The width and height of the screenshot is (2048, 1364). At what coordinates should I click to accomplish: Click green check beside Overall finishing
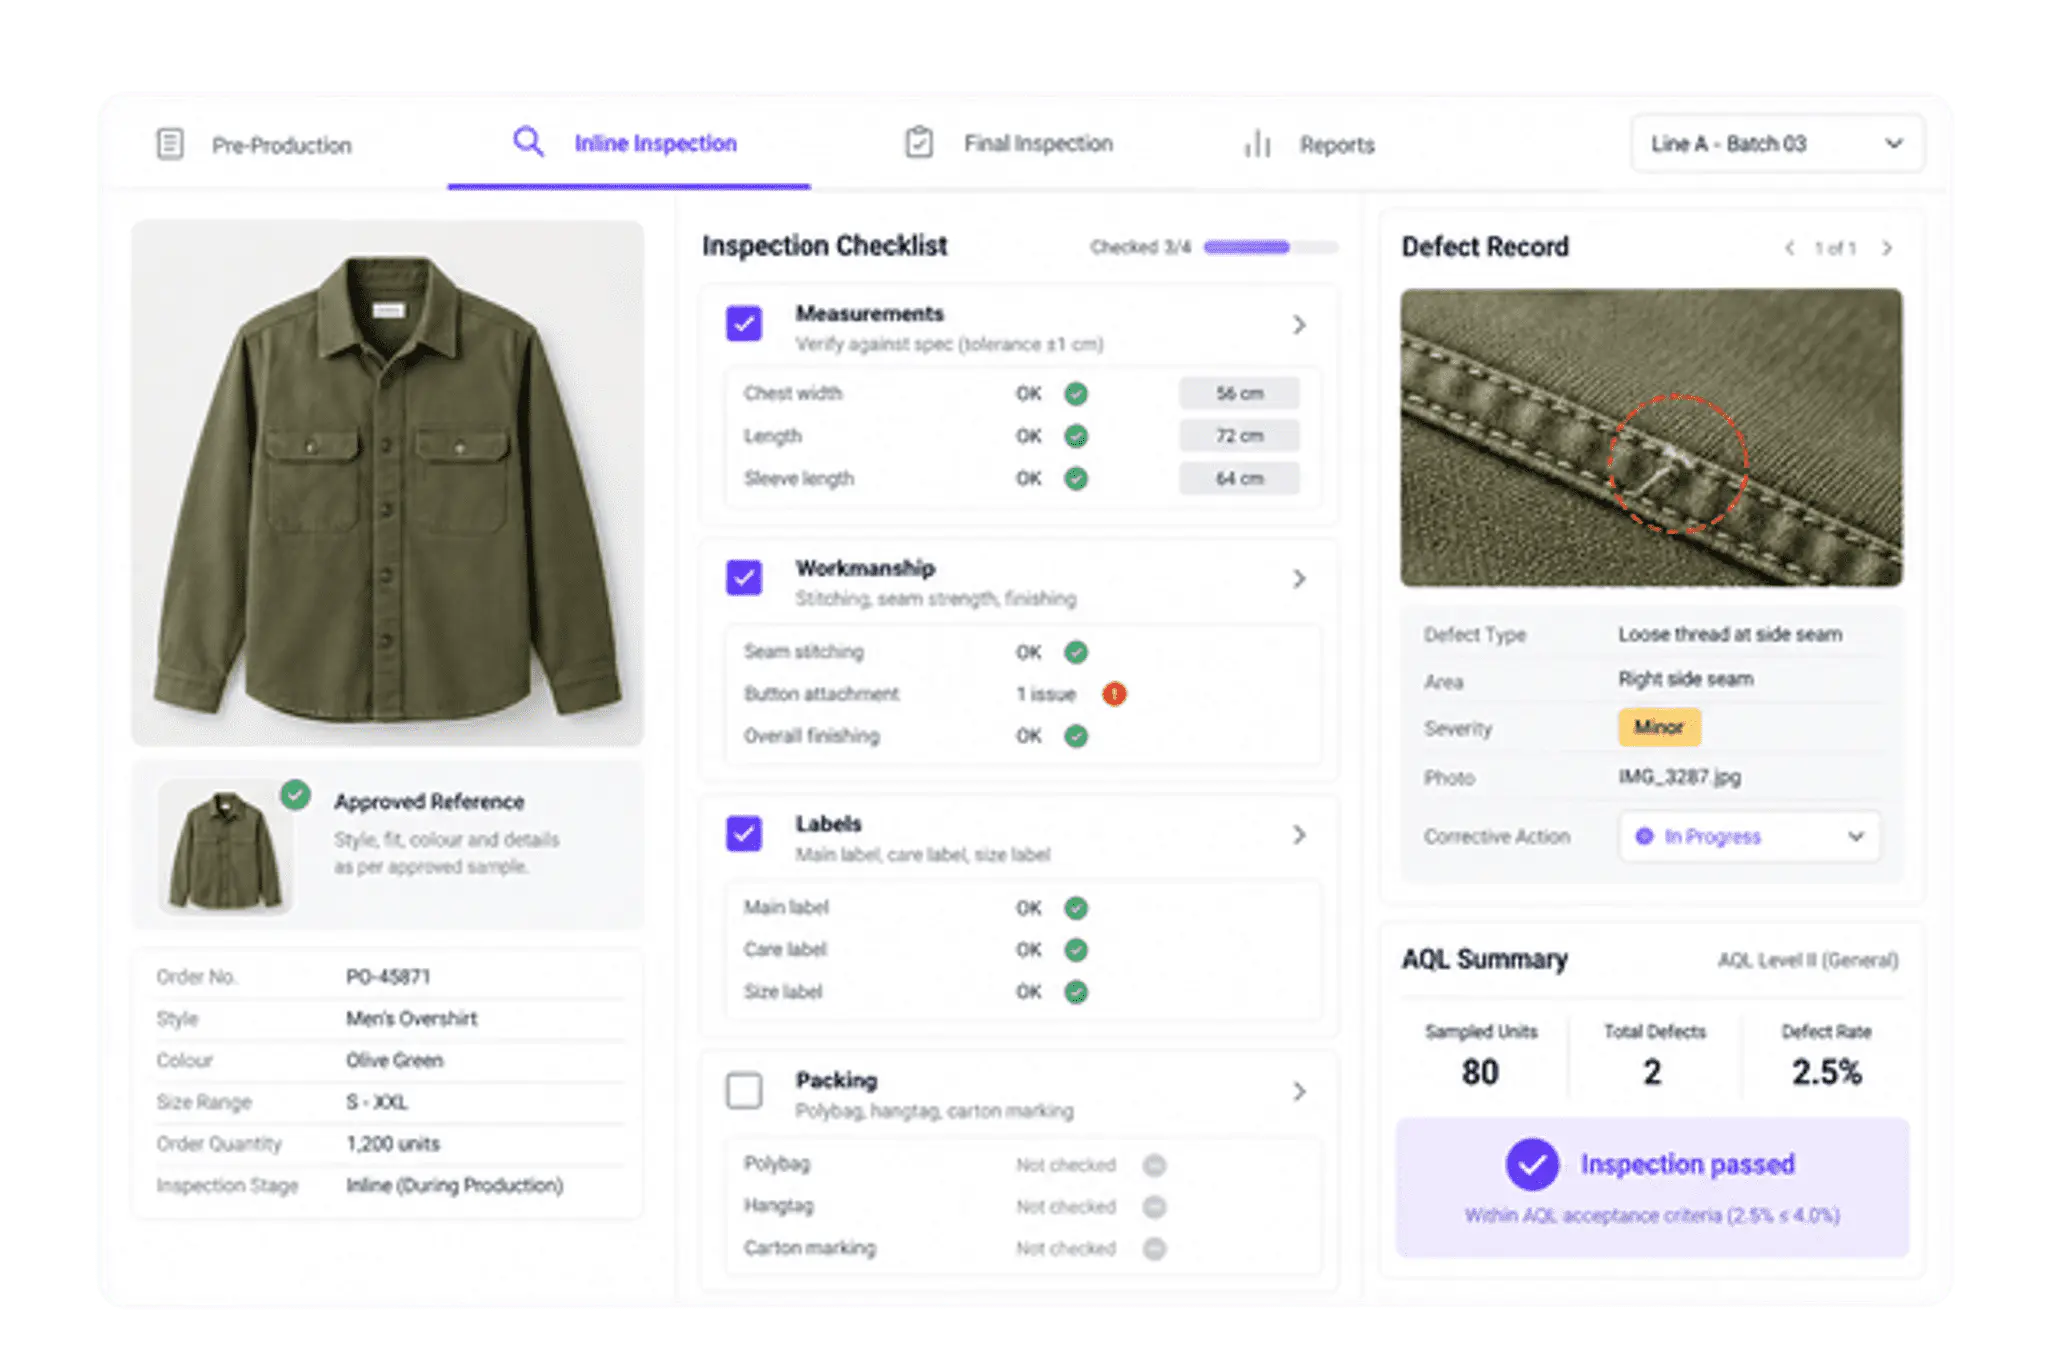coord(1076,737)
